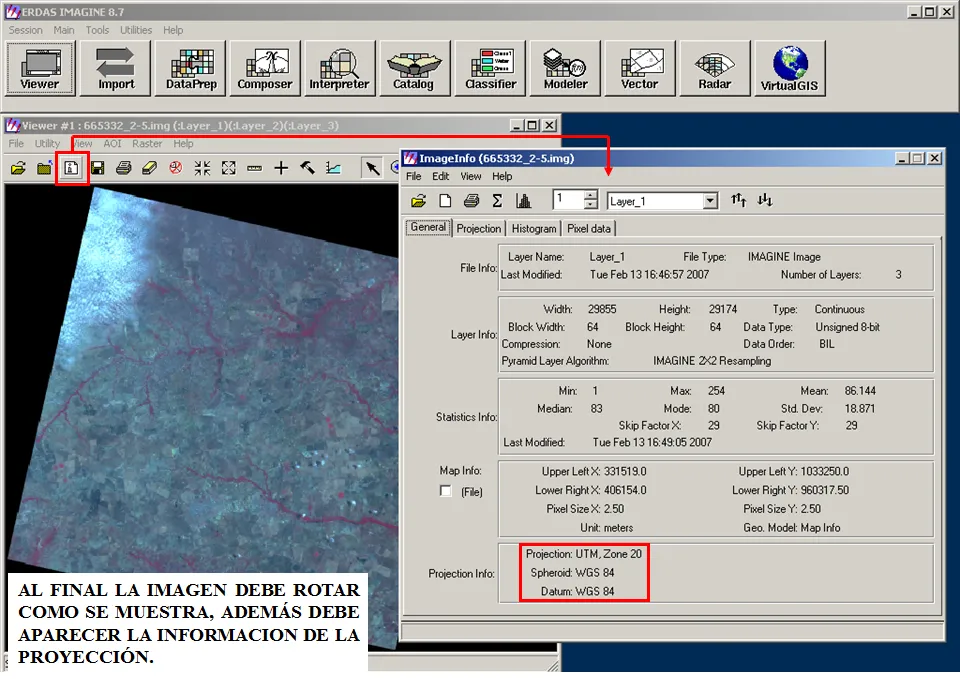Viewport: 960px width, 679px height.
Task: Click the 'Datum: WGS 84' text
Action: (577, 591)
